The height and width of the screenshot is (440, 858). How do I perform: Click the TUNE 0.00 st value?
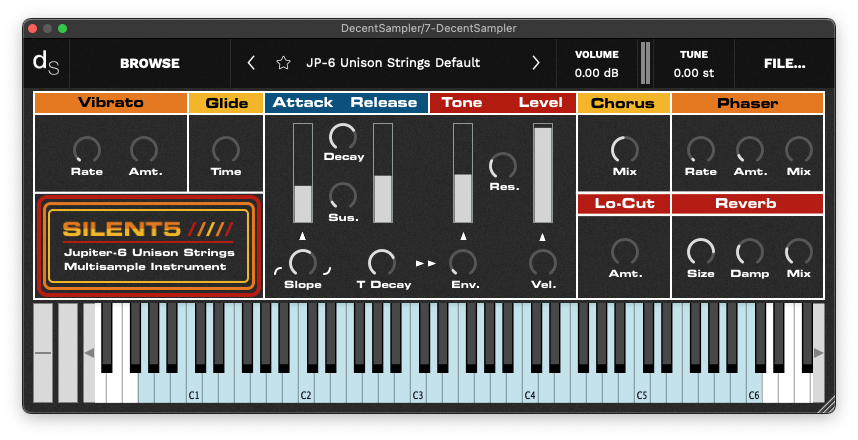(x=694, y=73)
